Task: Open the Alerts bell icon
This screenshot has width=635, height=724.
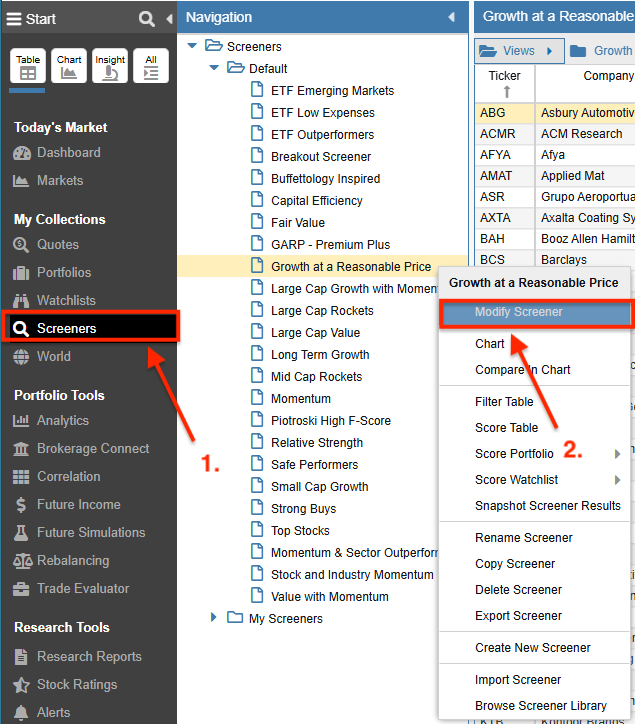Action: pos(21,713)
